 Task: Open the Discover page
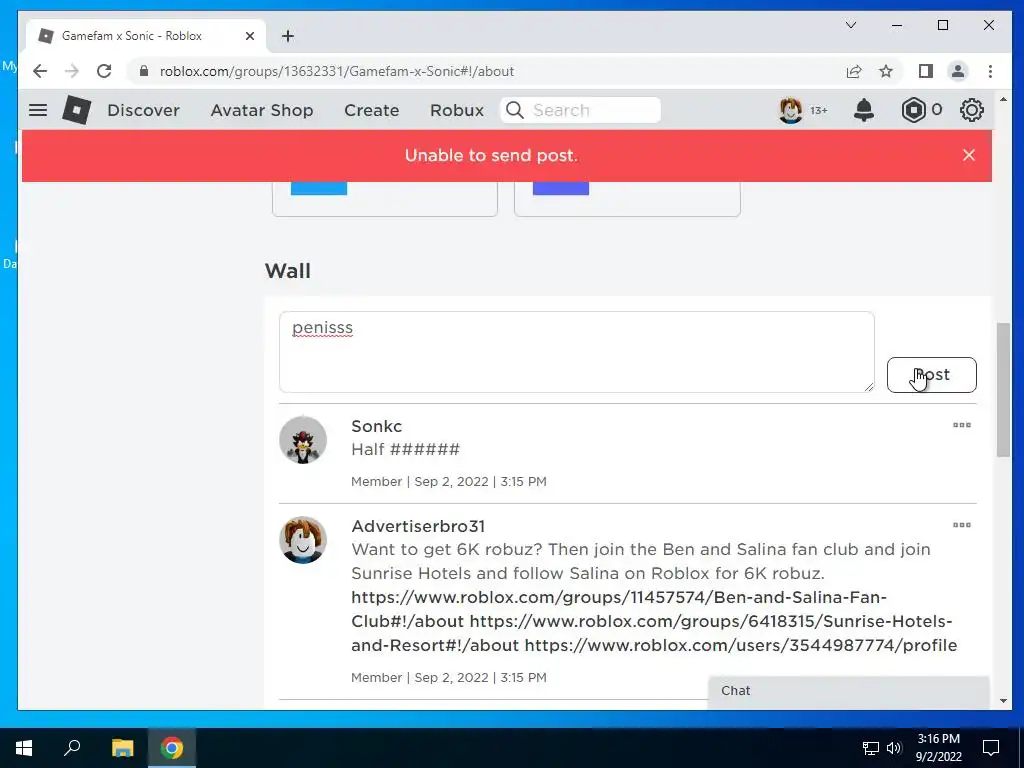pyautogui.click(x=143, y=110)
